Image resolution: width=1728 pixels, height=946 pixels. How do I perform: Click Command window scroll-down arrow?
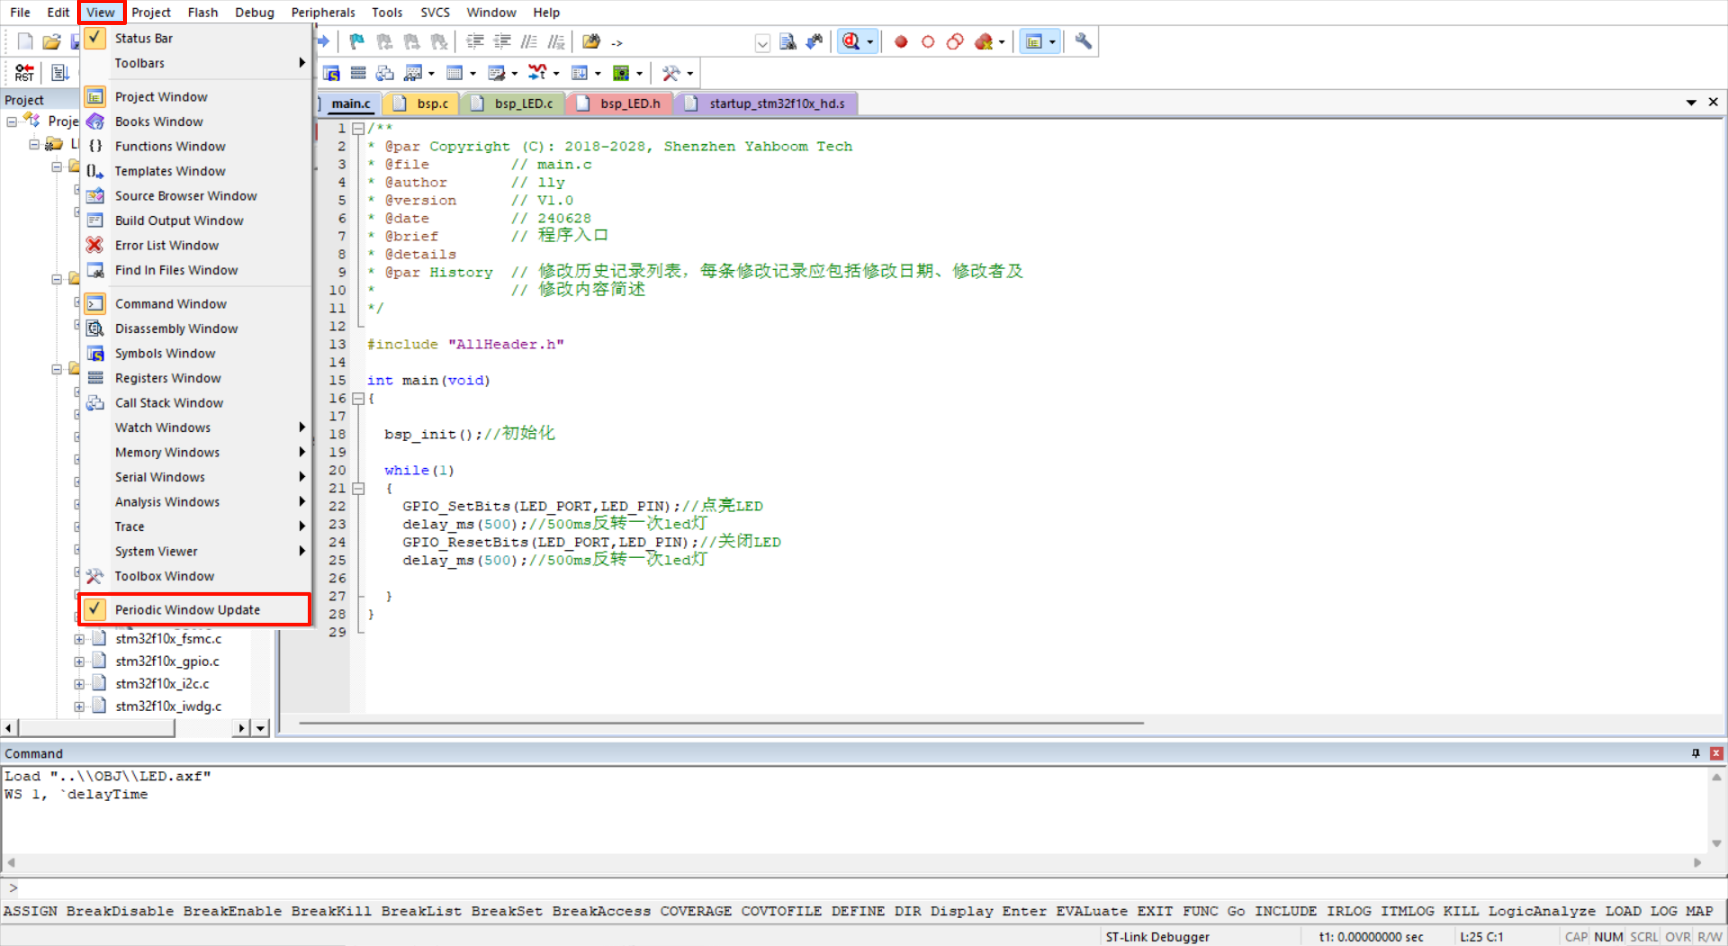[x=1716, y=843]
